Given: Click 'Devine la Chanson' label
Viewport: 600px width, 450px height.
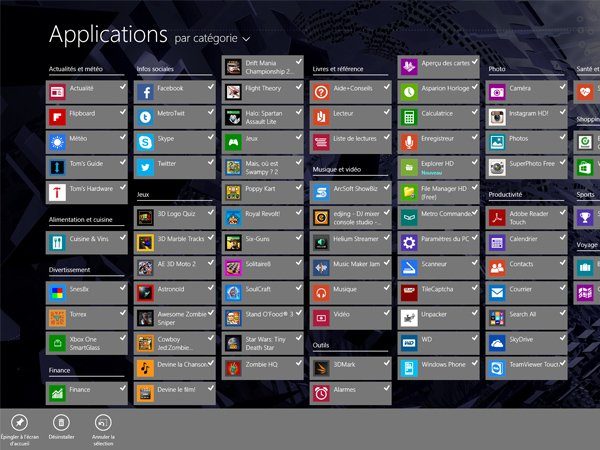Looking at the screenshot, I should 183,365.
